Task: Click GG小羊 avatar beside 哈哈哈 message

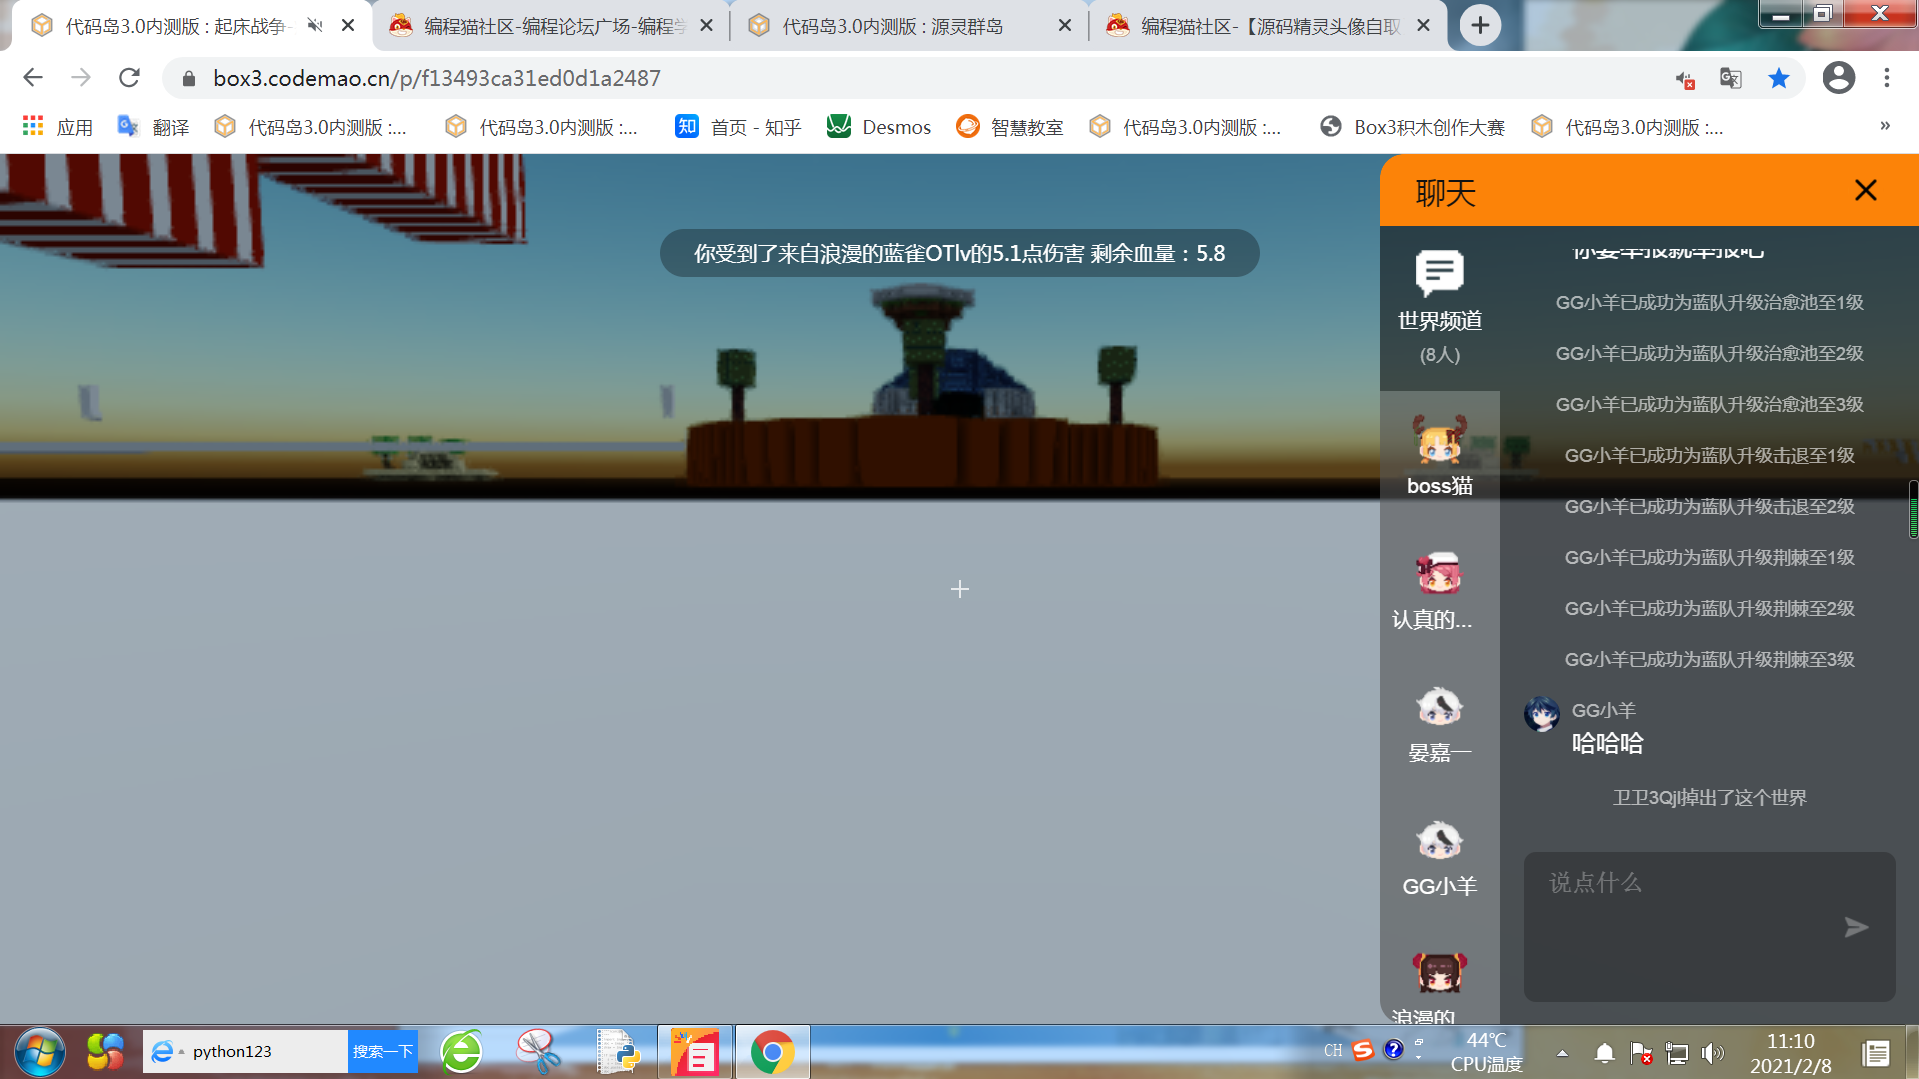Action: pos(1541,714)
